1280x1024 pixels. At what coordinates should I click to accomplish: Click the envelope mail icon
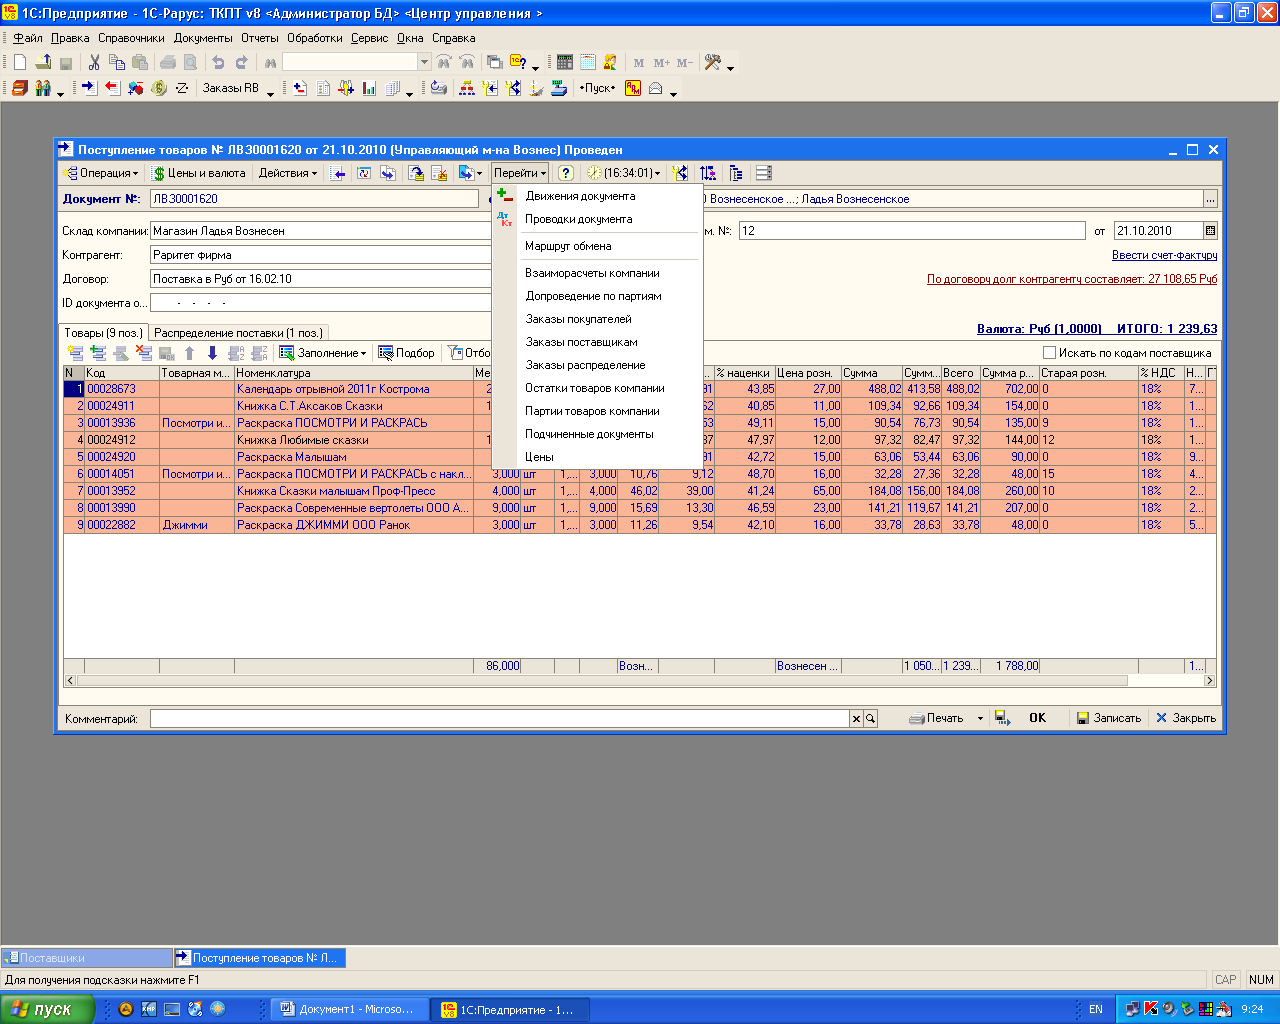(656, 88)
